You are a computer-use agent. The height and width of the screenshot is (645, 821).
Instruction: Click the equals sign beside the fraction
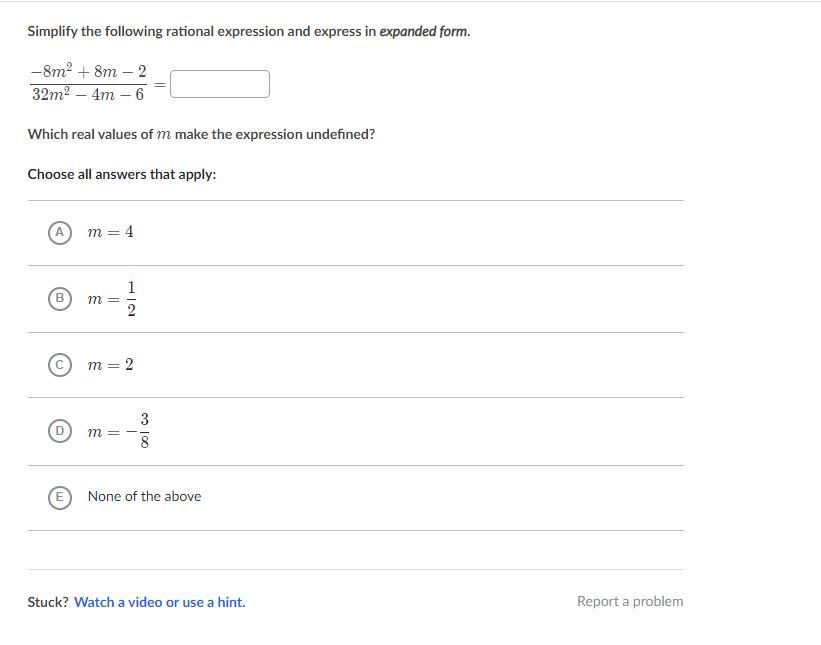tap(160, 84)
